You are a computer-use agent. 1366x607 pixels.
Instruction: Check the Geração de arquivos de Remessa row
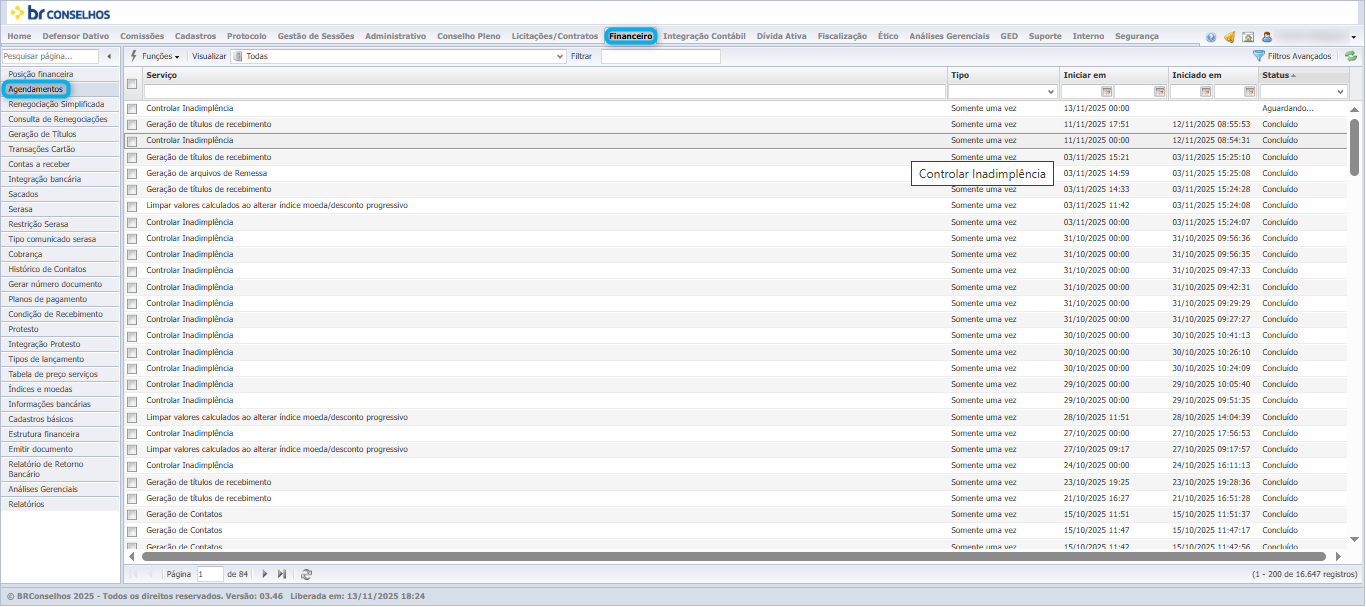[132, 174]
